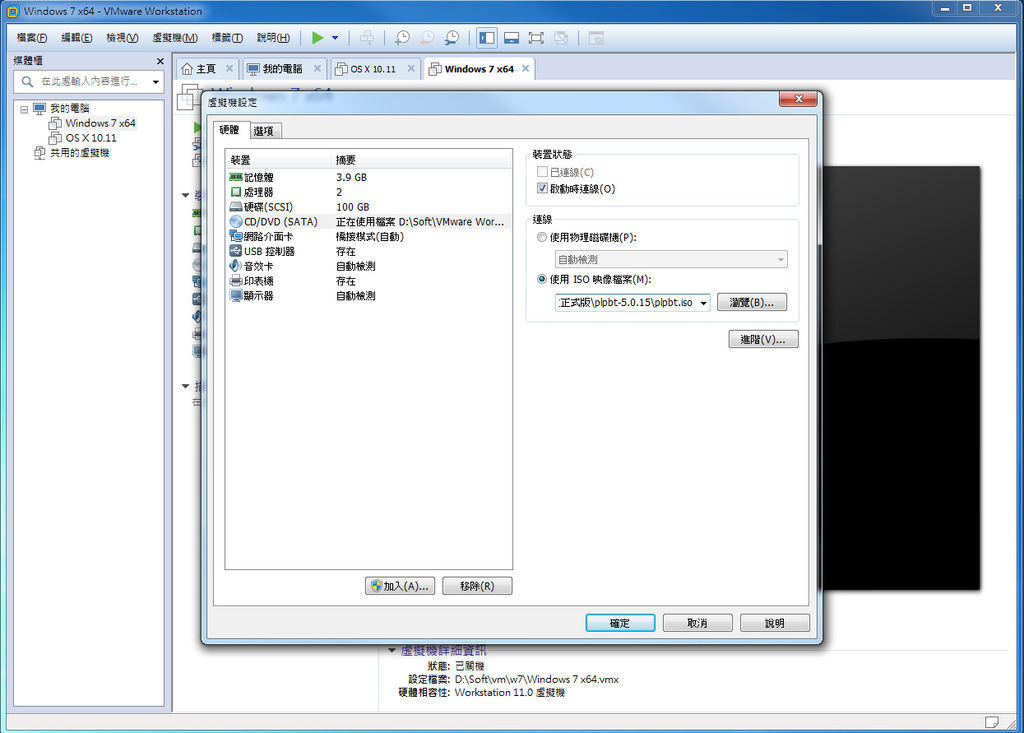The height and width of the screenshot is (733, 1024).
Task: Open the physical drive 自動檢測 dropdown
Action: tap(671, 259)
